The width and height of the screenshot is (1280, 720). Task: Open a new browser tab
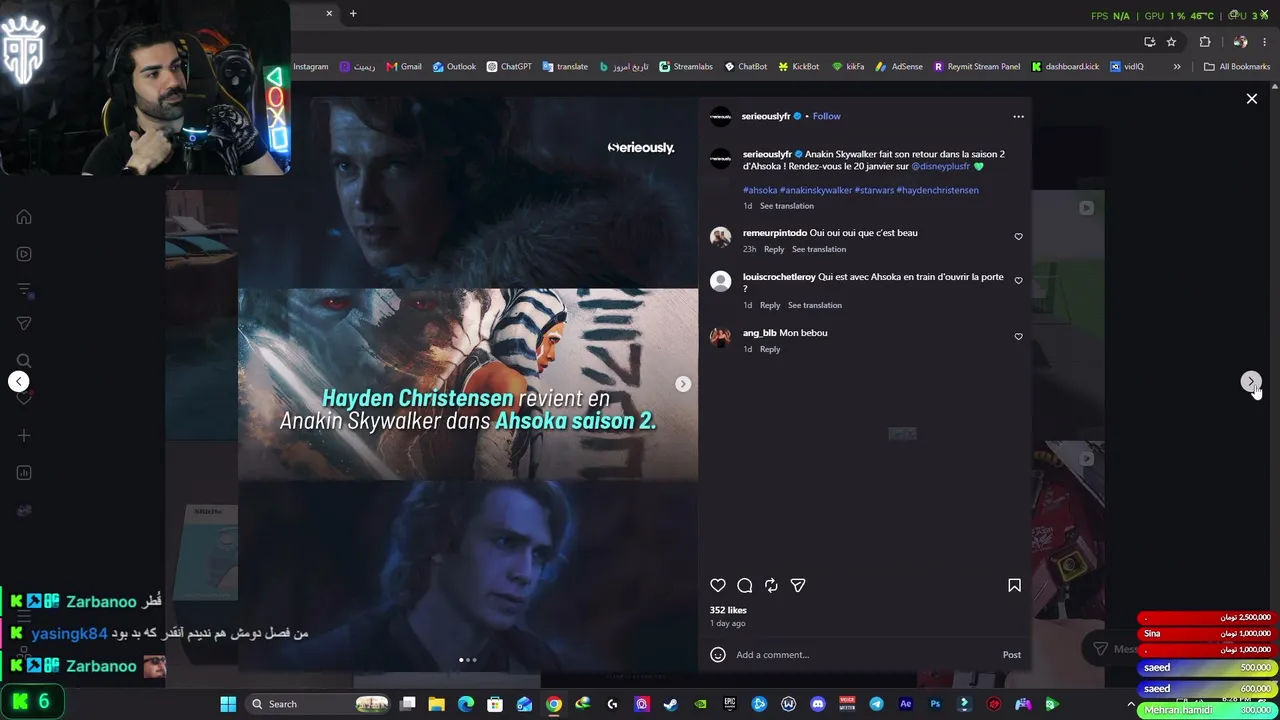pyautogui.click(x=353, y=13)
